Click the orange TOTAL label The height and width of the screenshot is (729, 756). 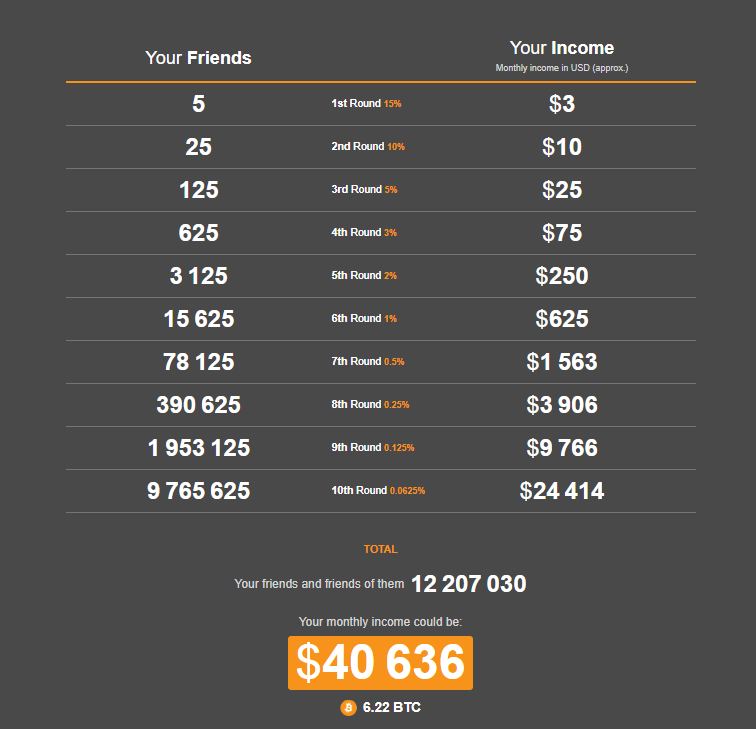coord(380,549)
